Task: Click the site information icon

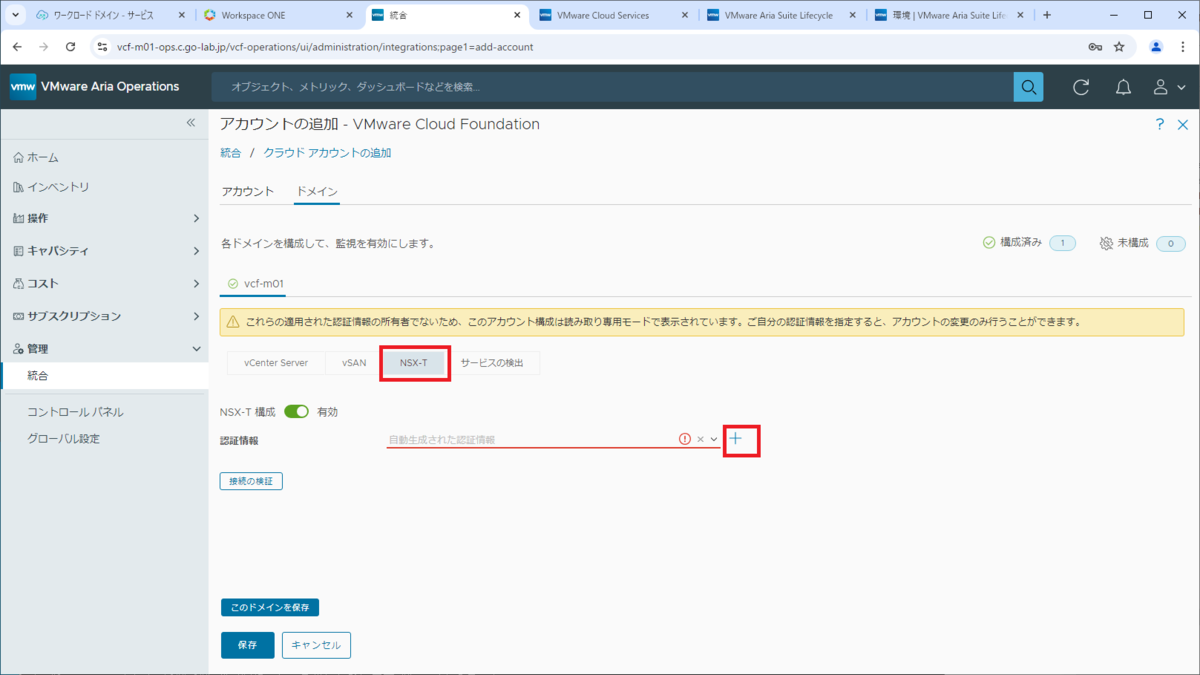Action: click(103, 47)
